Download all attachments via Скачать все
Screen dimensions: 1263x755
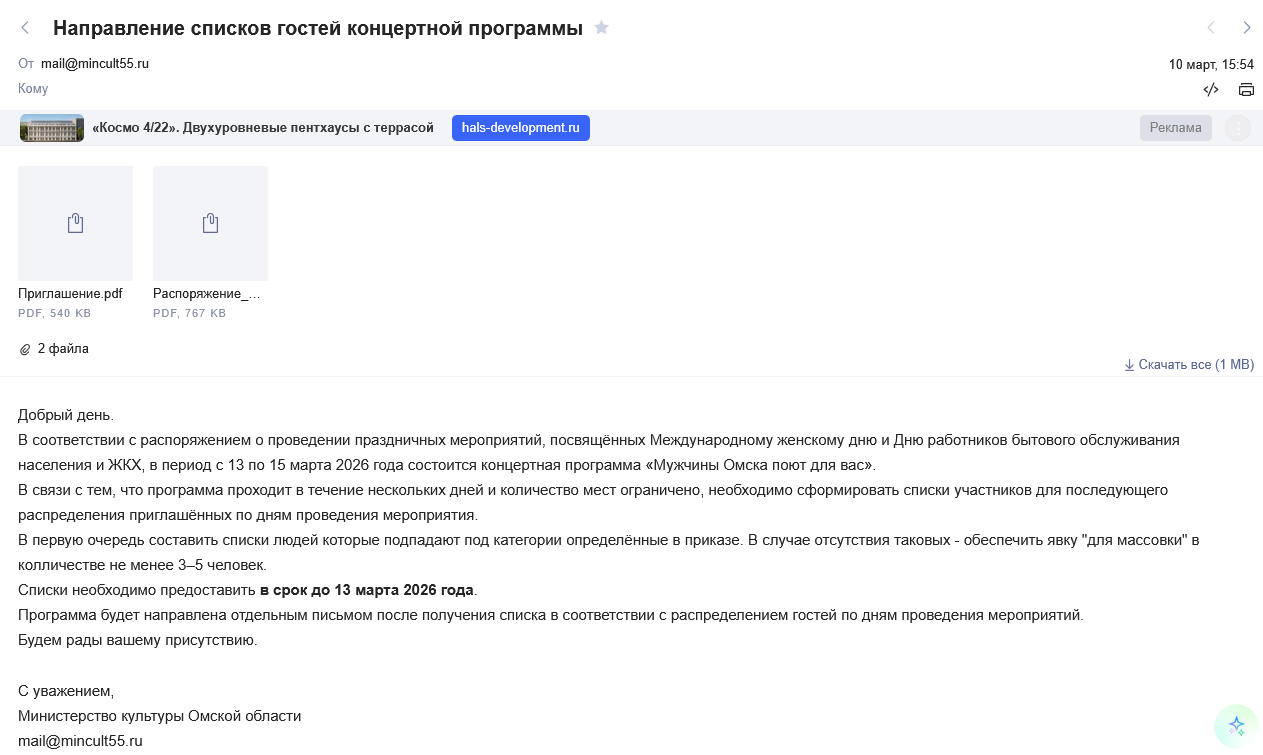tap(1189, 365)
